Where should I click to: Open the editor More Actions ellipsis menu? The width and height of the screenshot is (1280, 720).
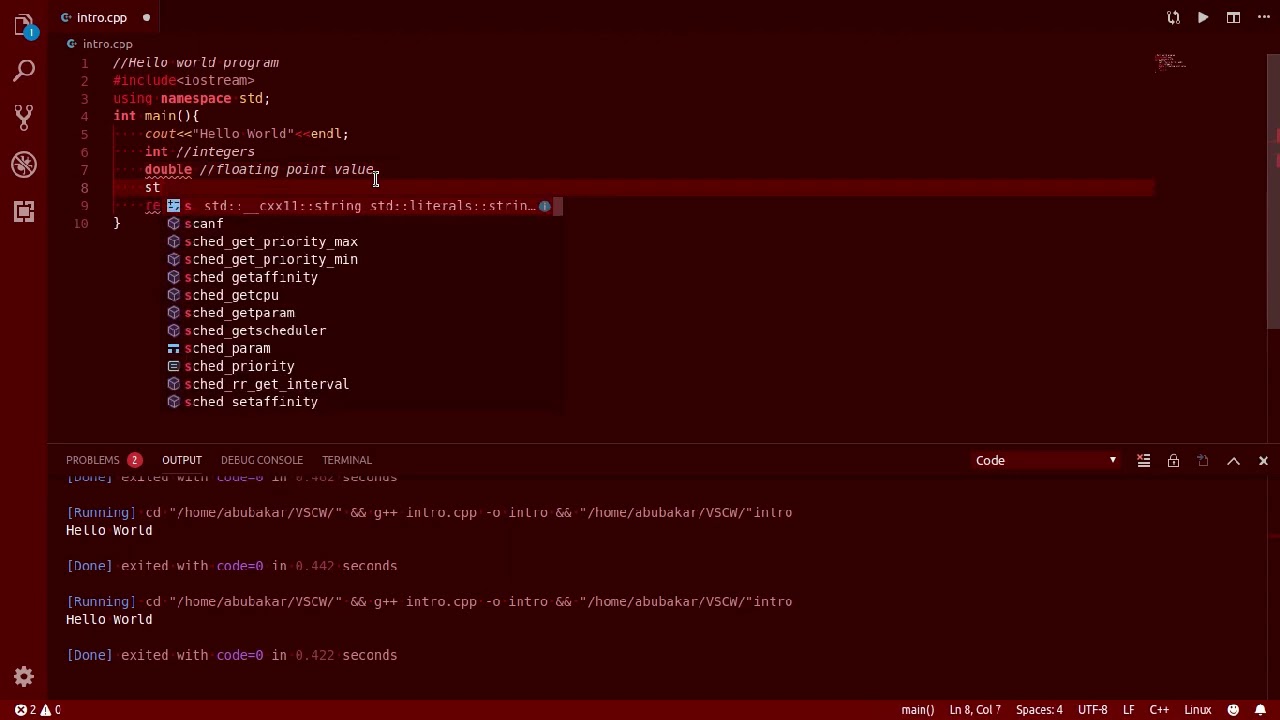1263,17
